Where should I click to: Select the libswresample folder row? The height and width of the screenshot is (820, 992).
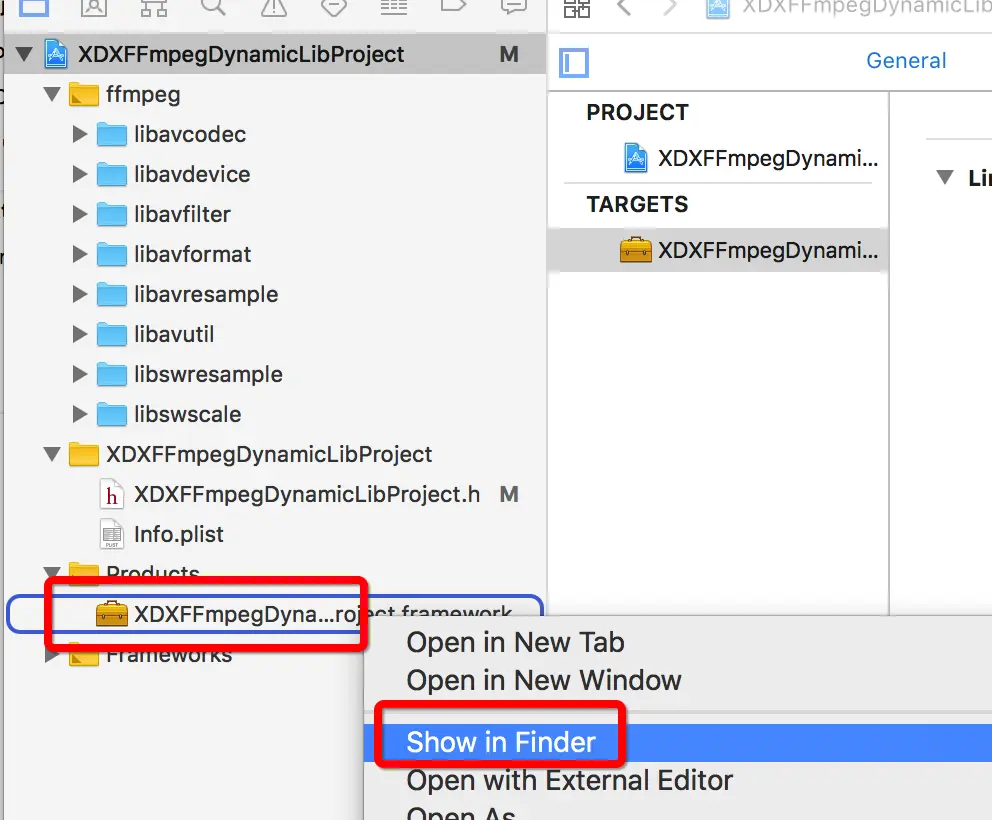pyautogui.click(x=275, y=374)
